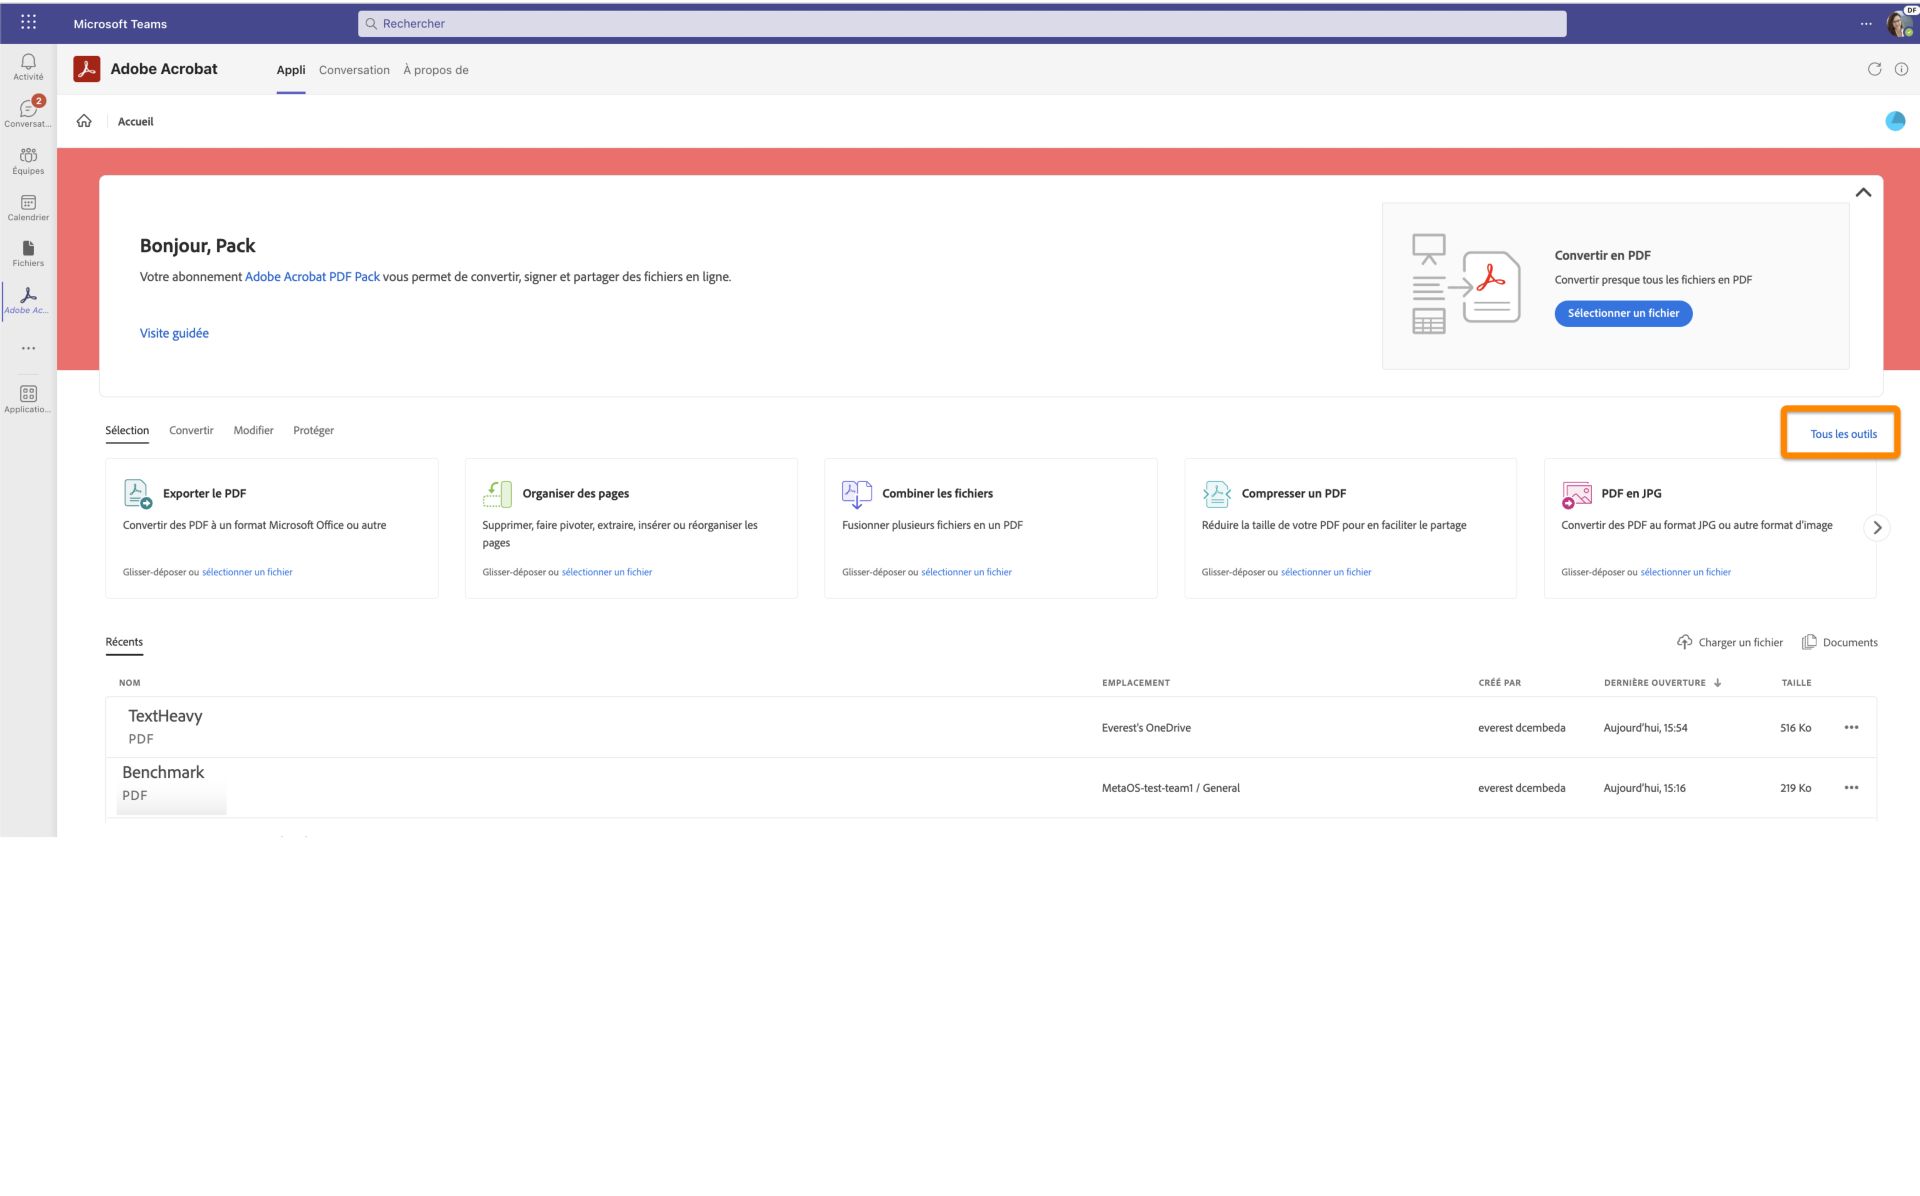Open the À propos de tab
Screen dimensions: 1920x1196
click(x=436, y=70)
